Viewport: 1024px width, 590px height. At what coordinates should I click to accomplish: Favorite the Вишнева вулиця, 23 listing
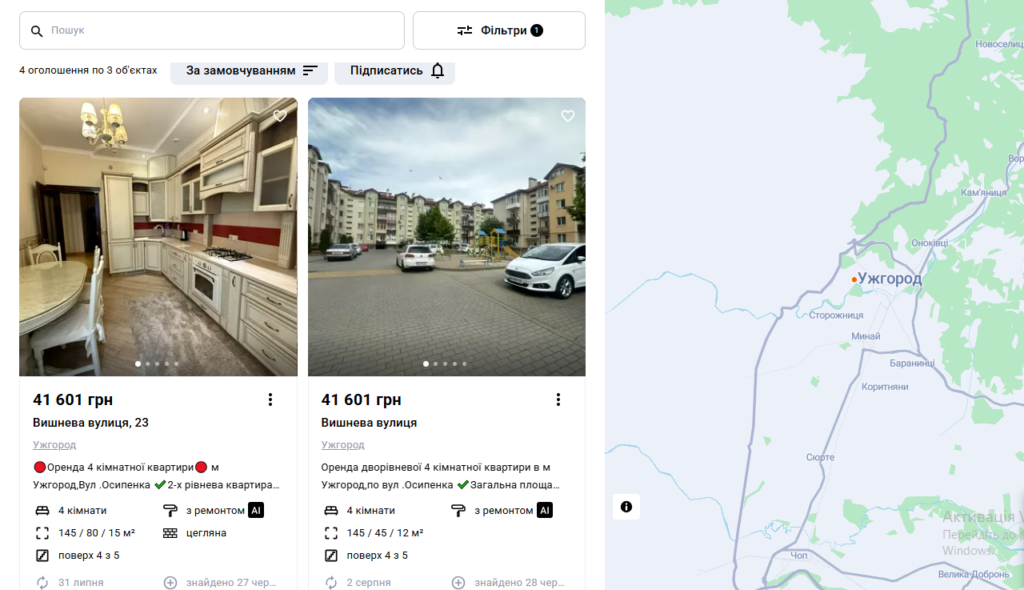280,116
